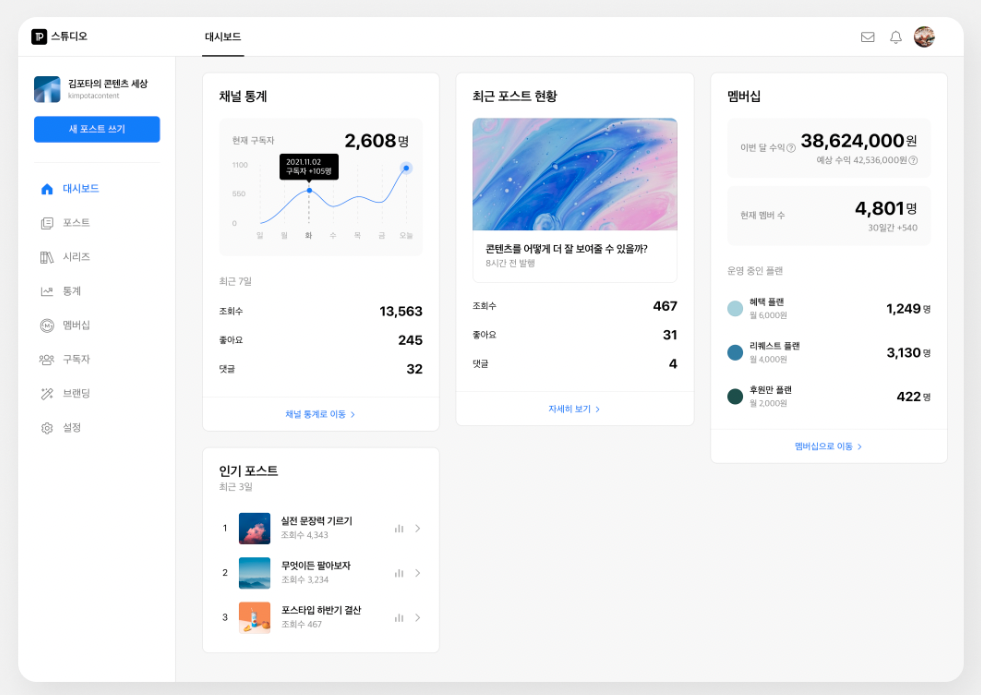Image resolution: width=981 pixels, height=695 pixels.
Task: Click the 스튜디오 logo icon
Action: point(41,36)
